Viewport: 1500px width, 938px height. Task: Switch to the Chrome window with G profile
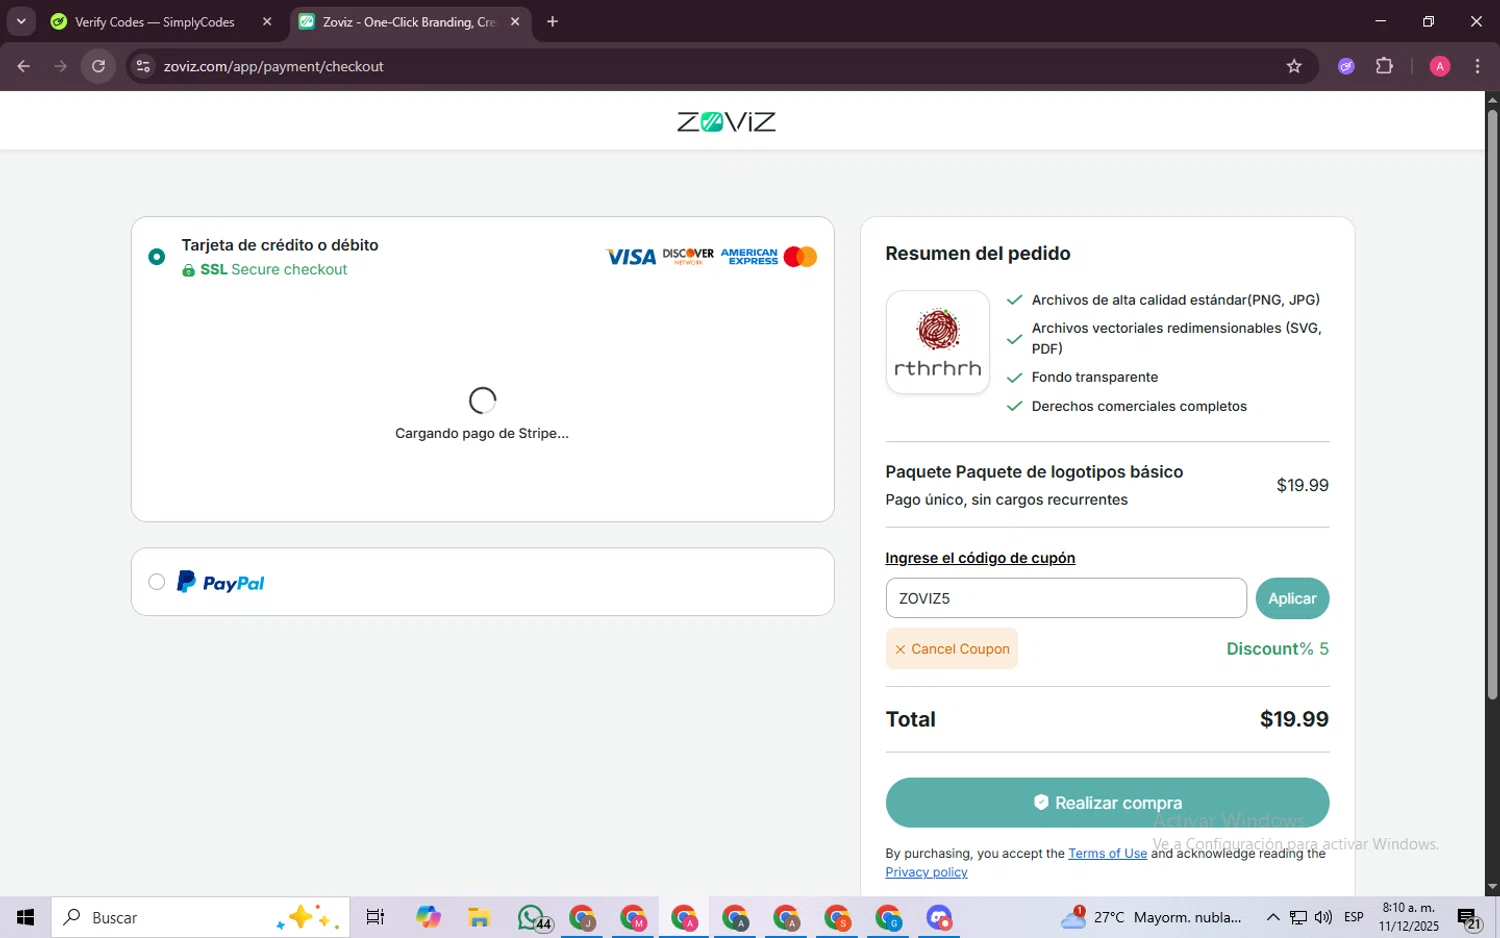pyautogui.click(x=889, y=918)
